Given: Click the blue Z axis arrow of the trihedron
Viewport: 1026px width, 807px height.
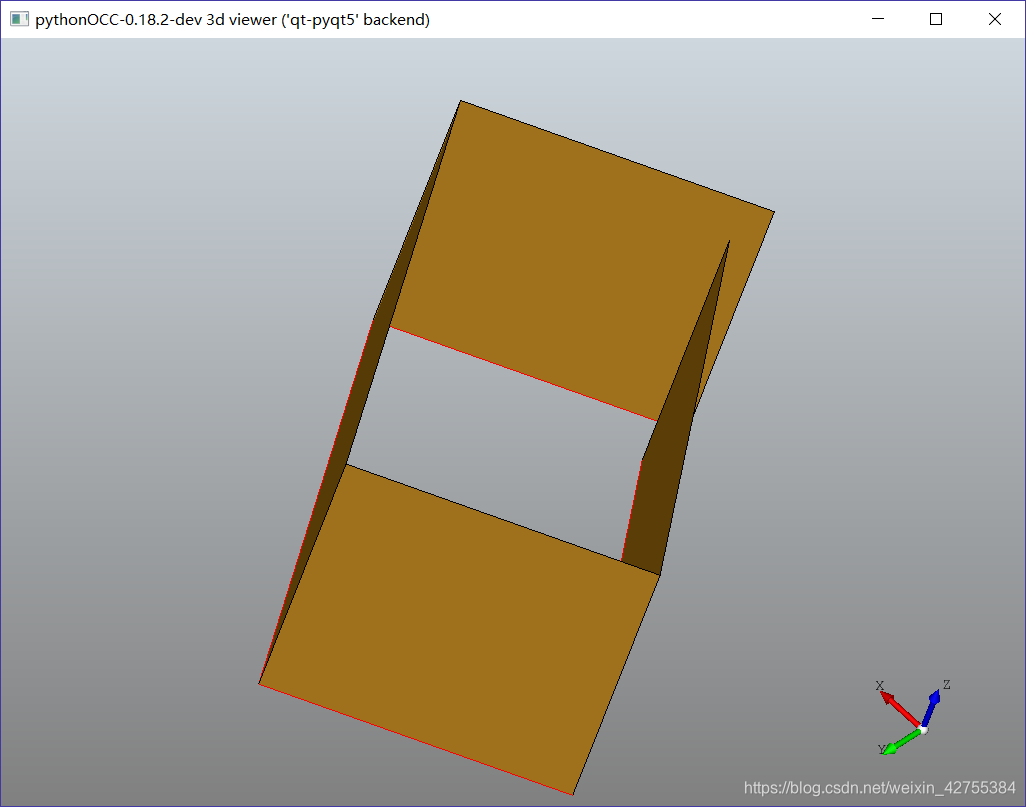Looking at the screenshot, I should [x=930, y=707].
